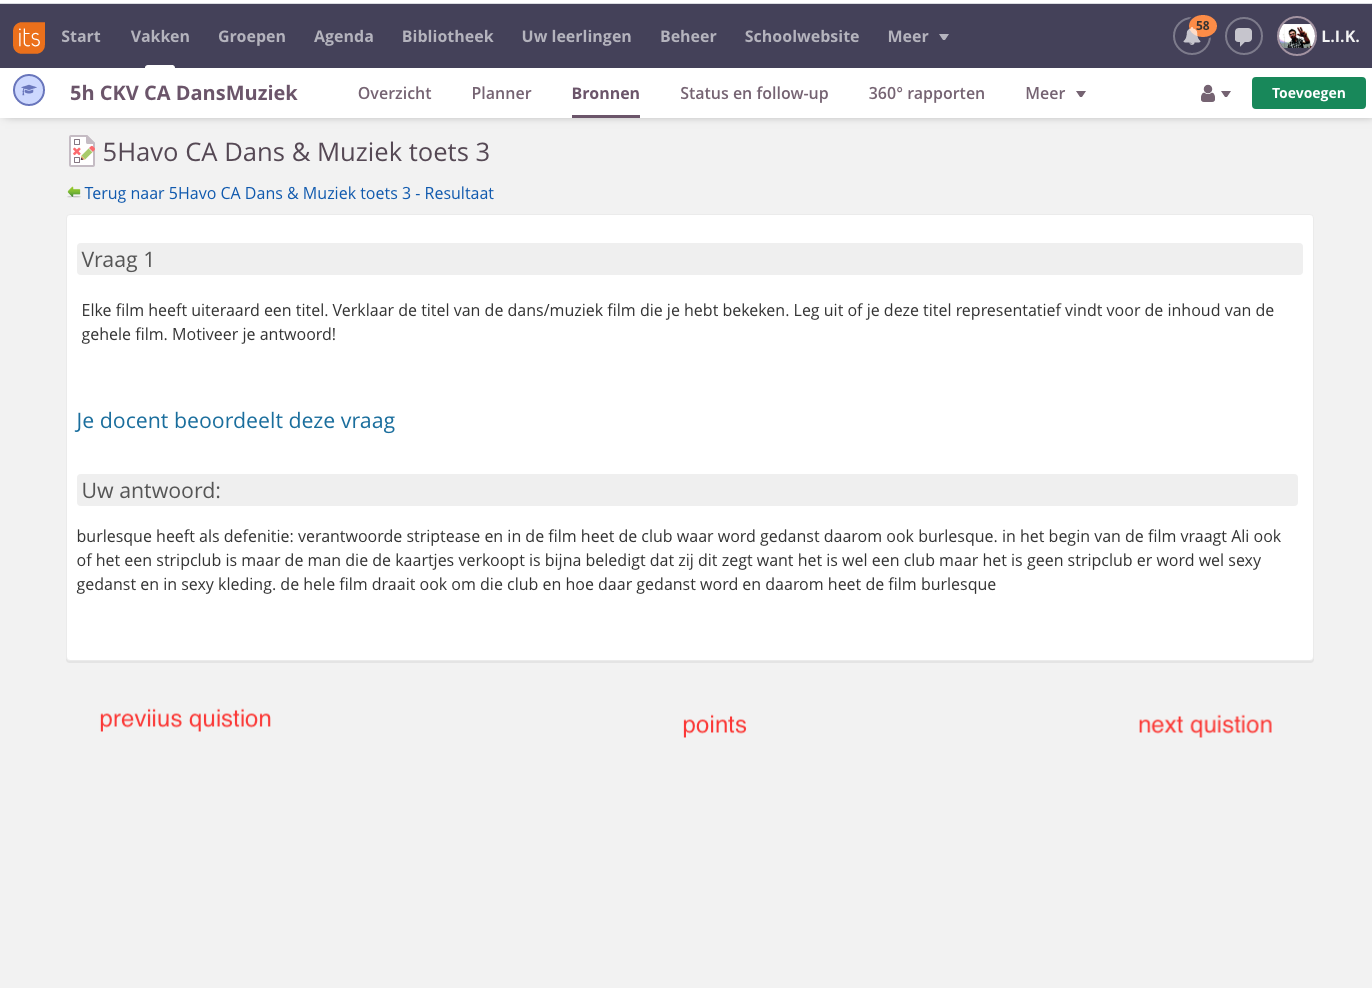
Task: Go to the Planner tab
Action: 501,94
